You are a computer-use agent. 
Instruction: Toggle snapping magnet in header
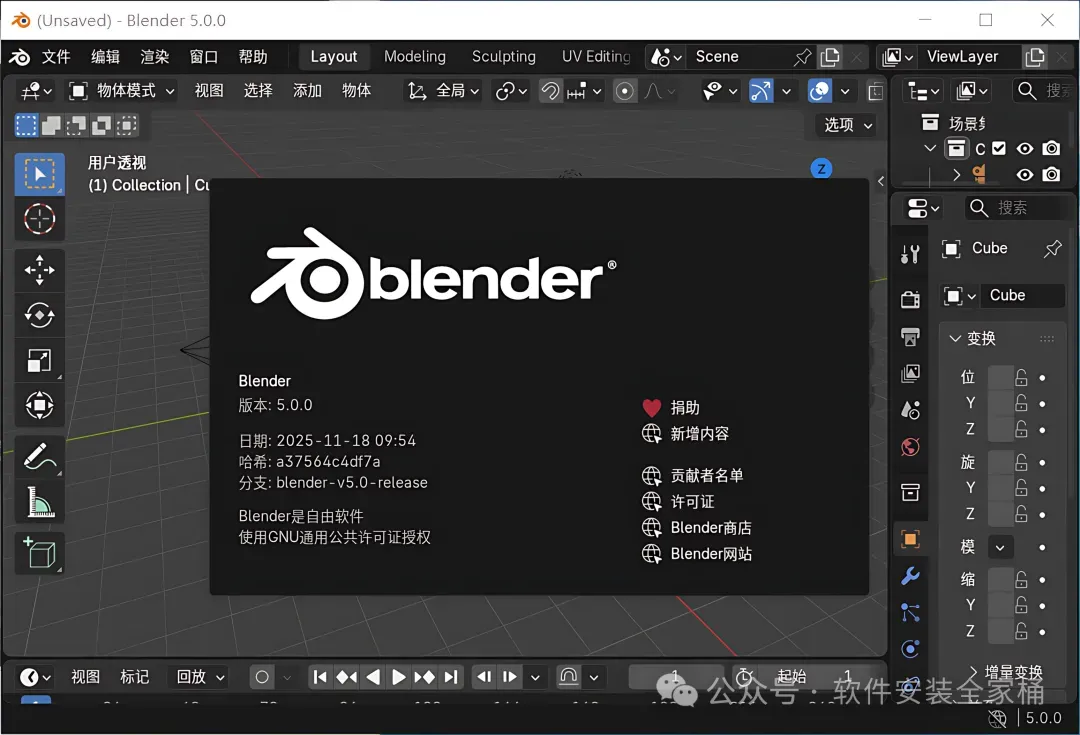(550, 91)
